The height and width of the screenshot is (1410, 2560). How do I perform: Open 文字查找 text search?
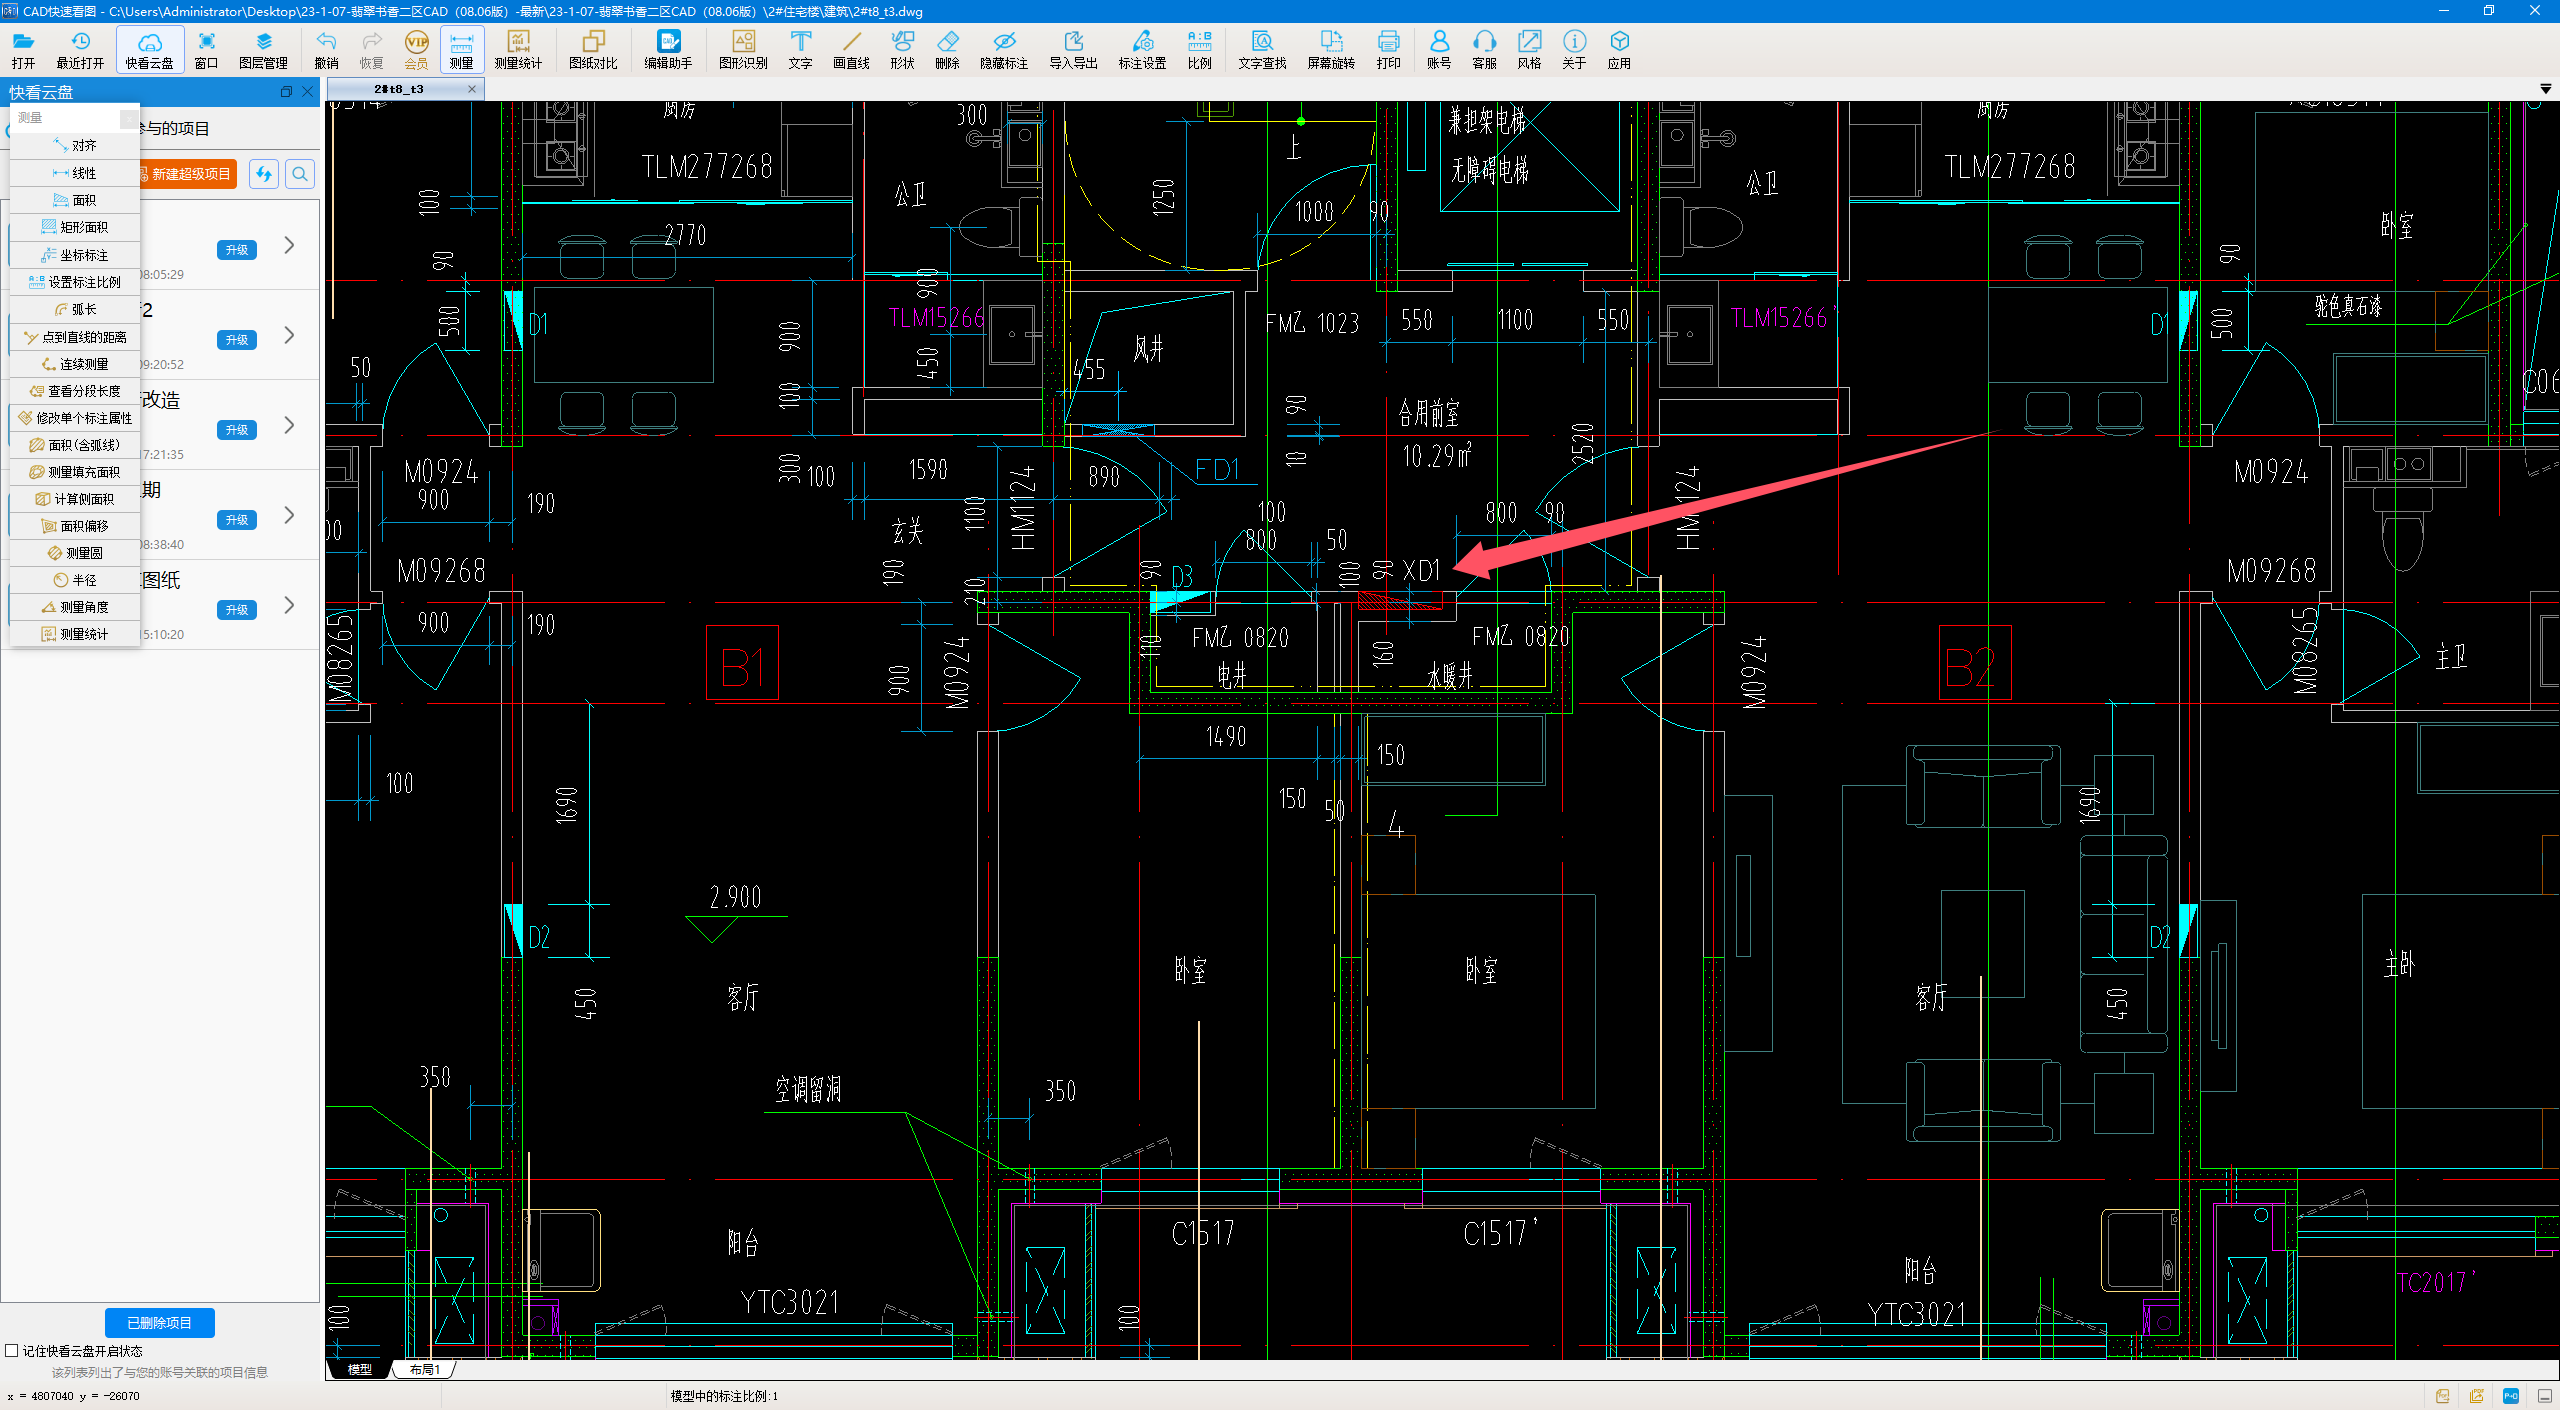pyautogui.click(x=1262, y=49)
